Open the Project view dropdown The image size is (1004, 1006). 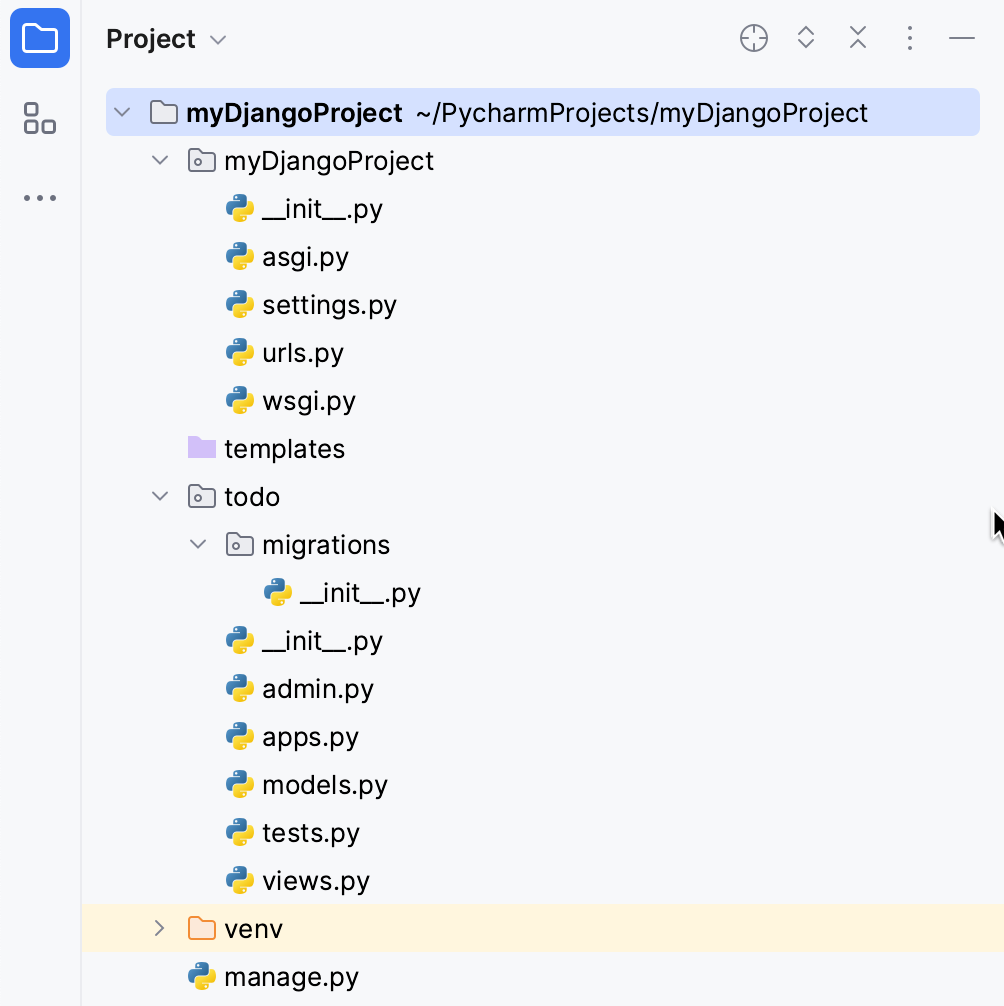[218, 39]
